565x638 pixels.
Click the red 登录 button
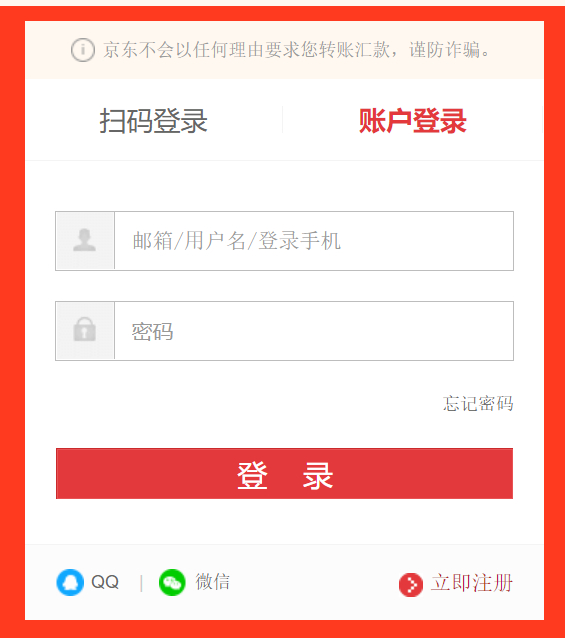[x=284, y=474]
